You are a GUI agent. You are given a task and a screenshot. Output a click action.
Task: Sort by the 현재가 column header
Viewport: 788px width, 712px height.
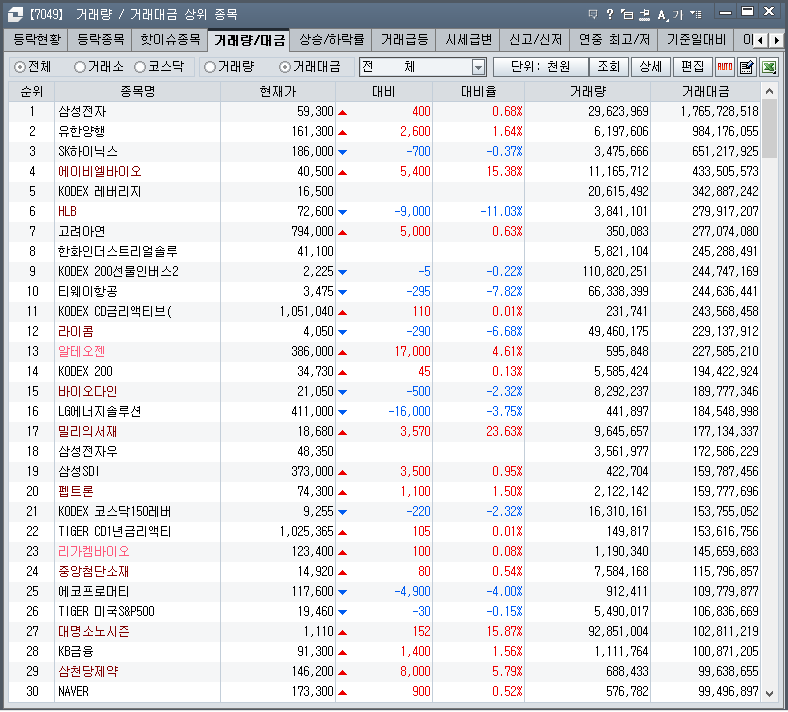(278, 91)
